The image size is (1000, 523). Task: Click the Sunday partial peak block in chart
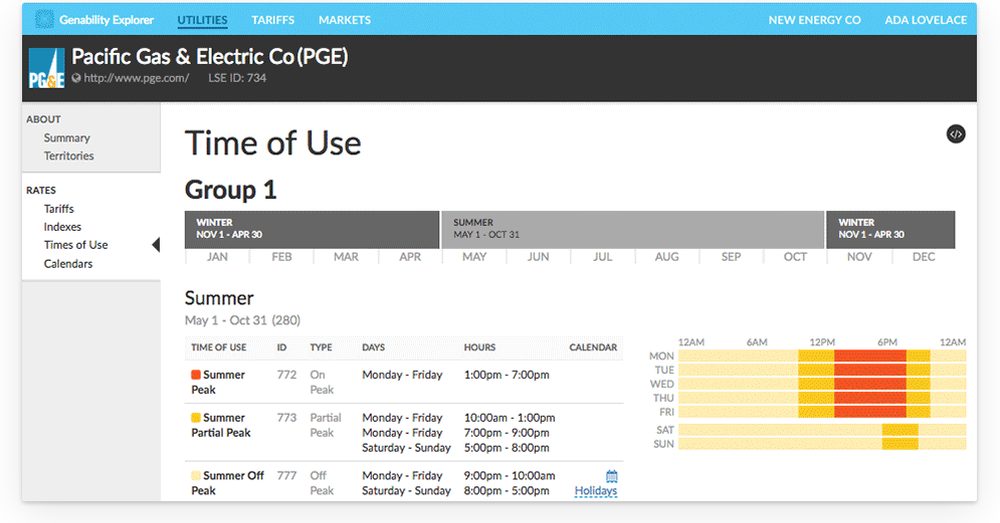tap(900, 444)
